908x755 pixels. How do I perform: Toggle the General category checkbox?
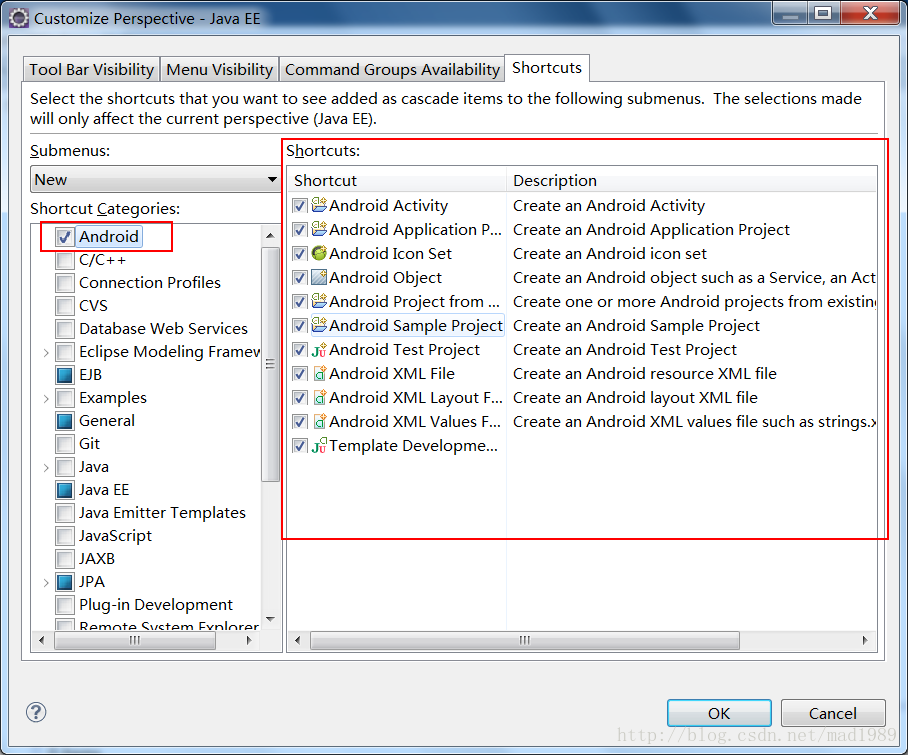[64, 420]
